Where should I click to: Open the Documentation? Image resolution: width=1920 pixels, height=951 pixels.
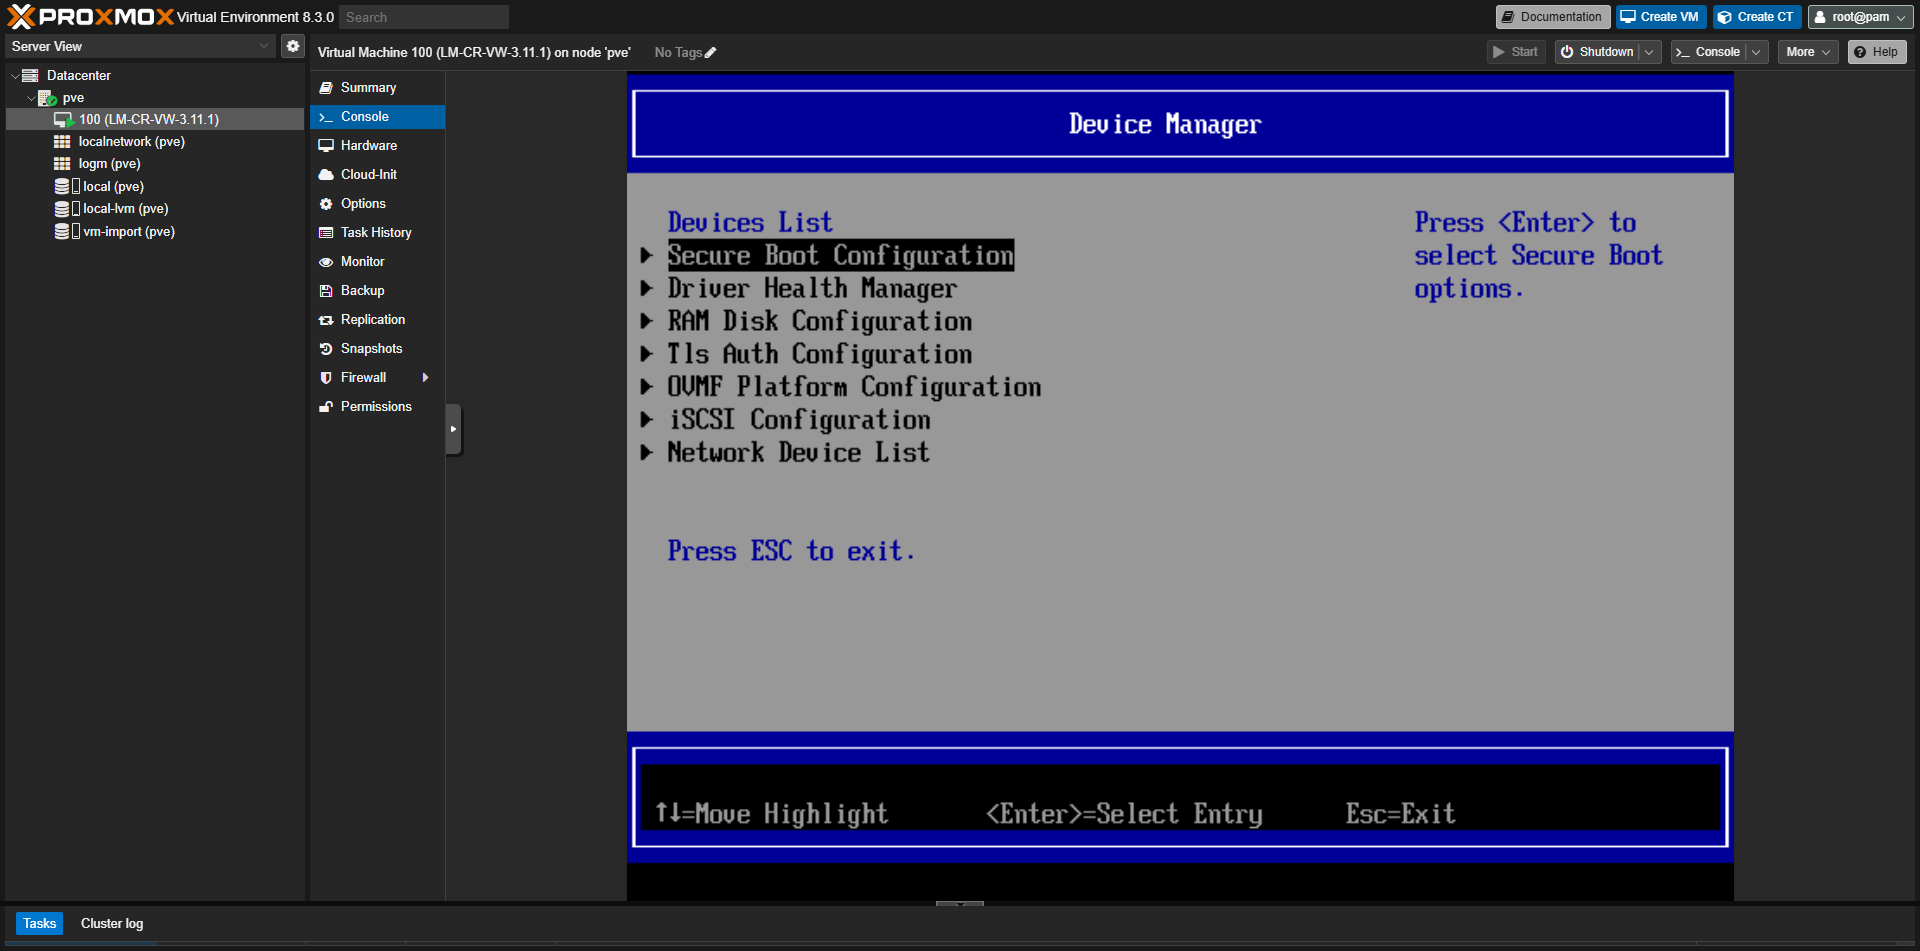(x=1552, y=16)
